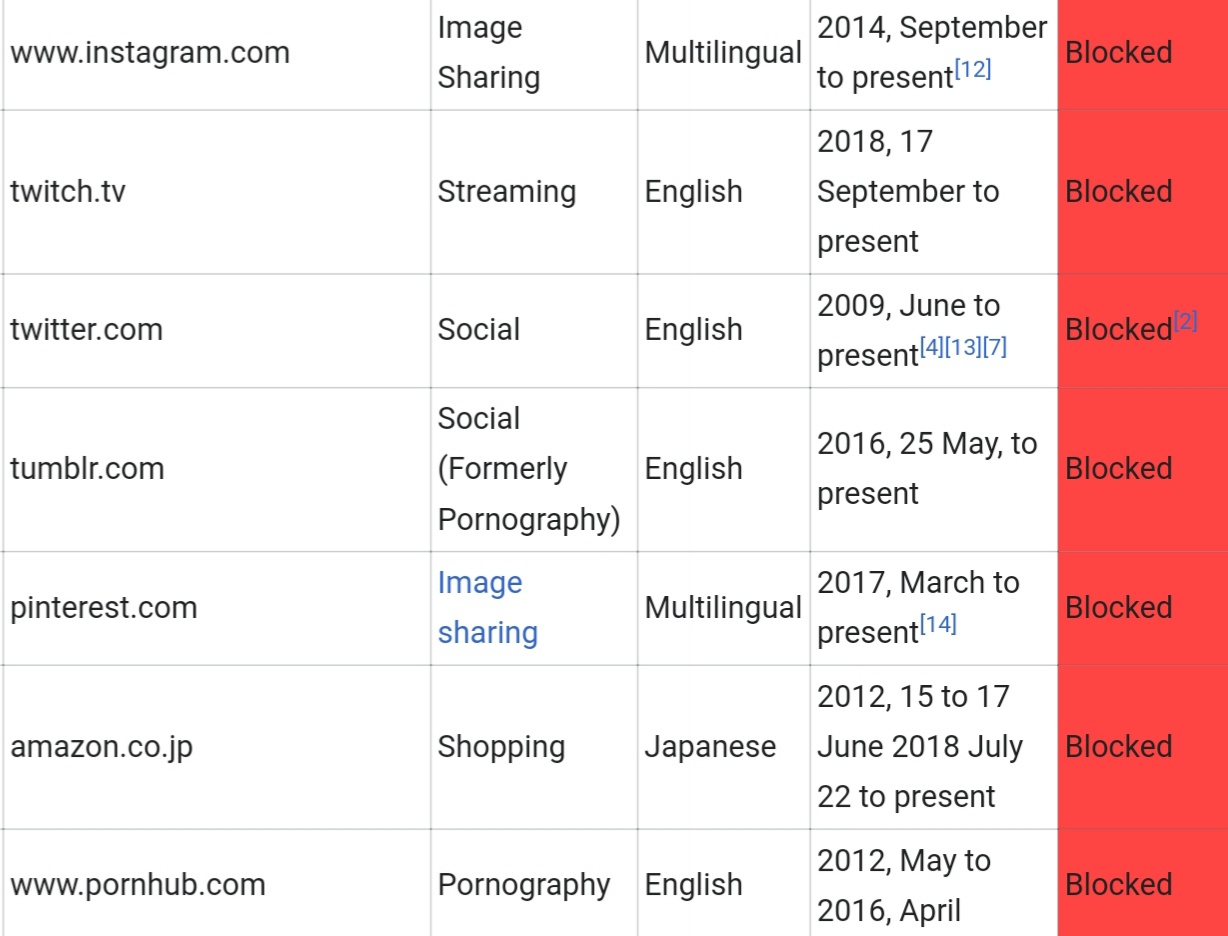Click '2017, March to present' date text
This screenshot has width=1228, height=936.
click(x=918, y=609)
